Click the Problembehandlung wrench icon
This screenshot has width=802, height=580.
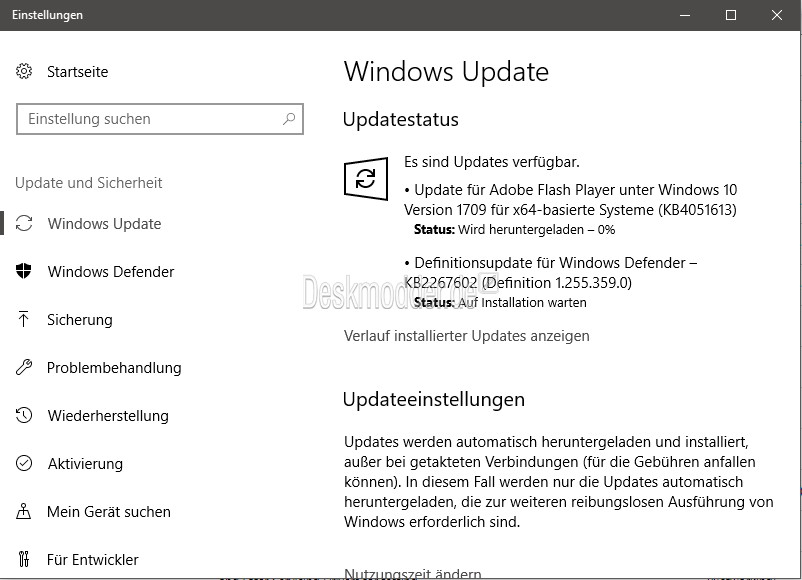tap(24, 367)
